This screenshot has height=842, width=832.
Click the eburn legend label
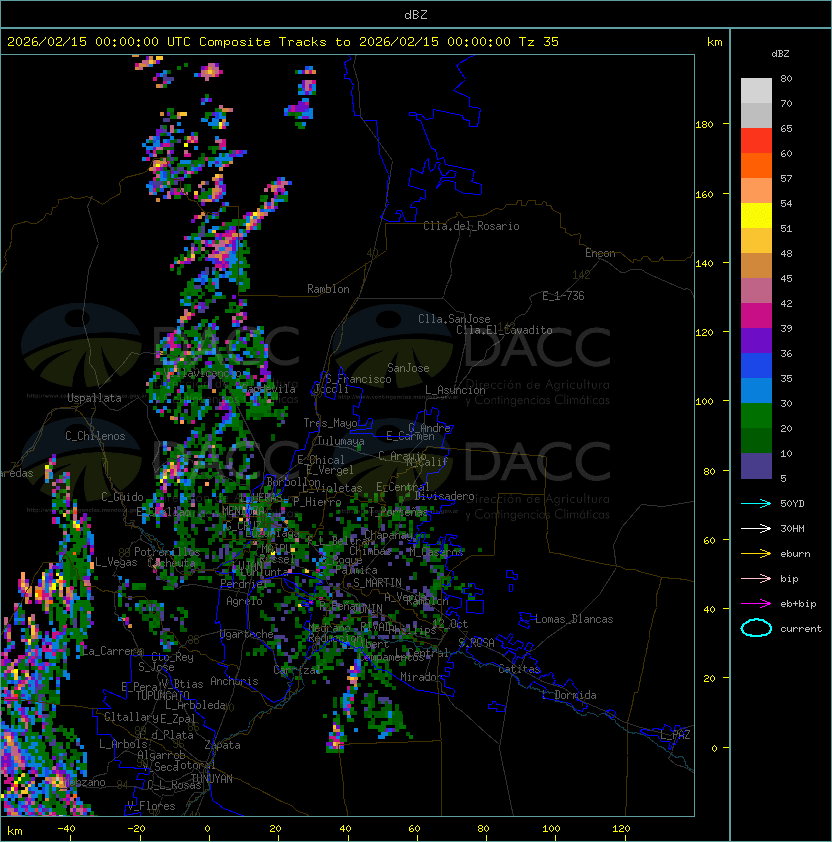pos(795,554)
